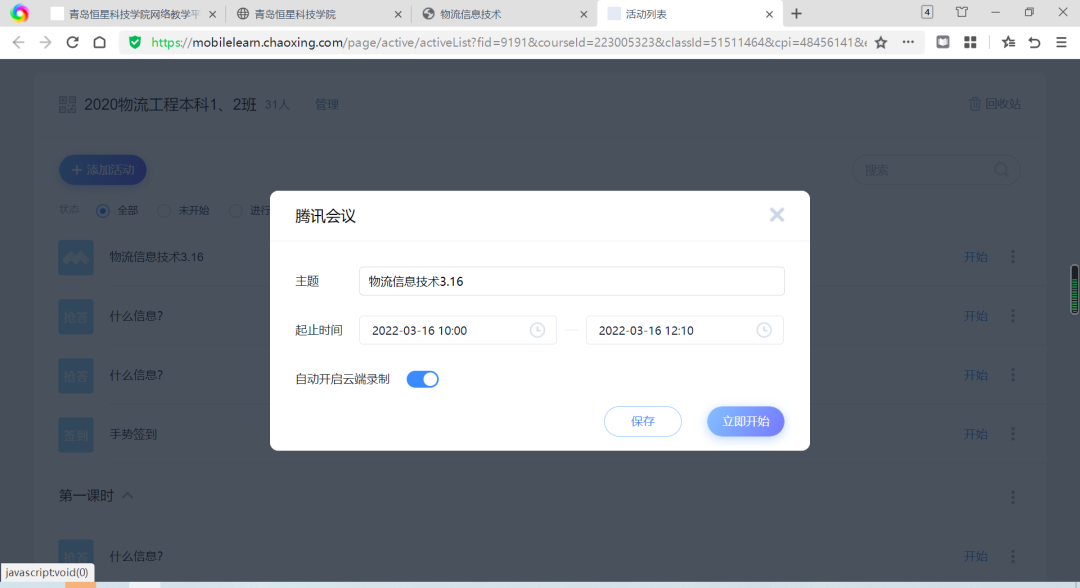Open a new browser tab

click(796, 14)
